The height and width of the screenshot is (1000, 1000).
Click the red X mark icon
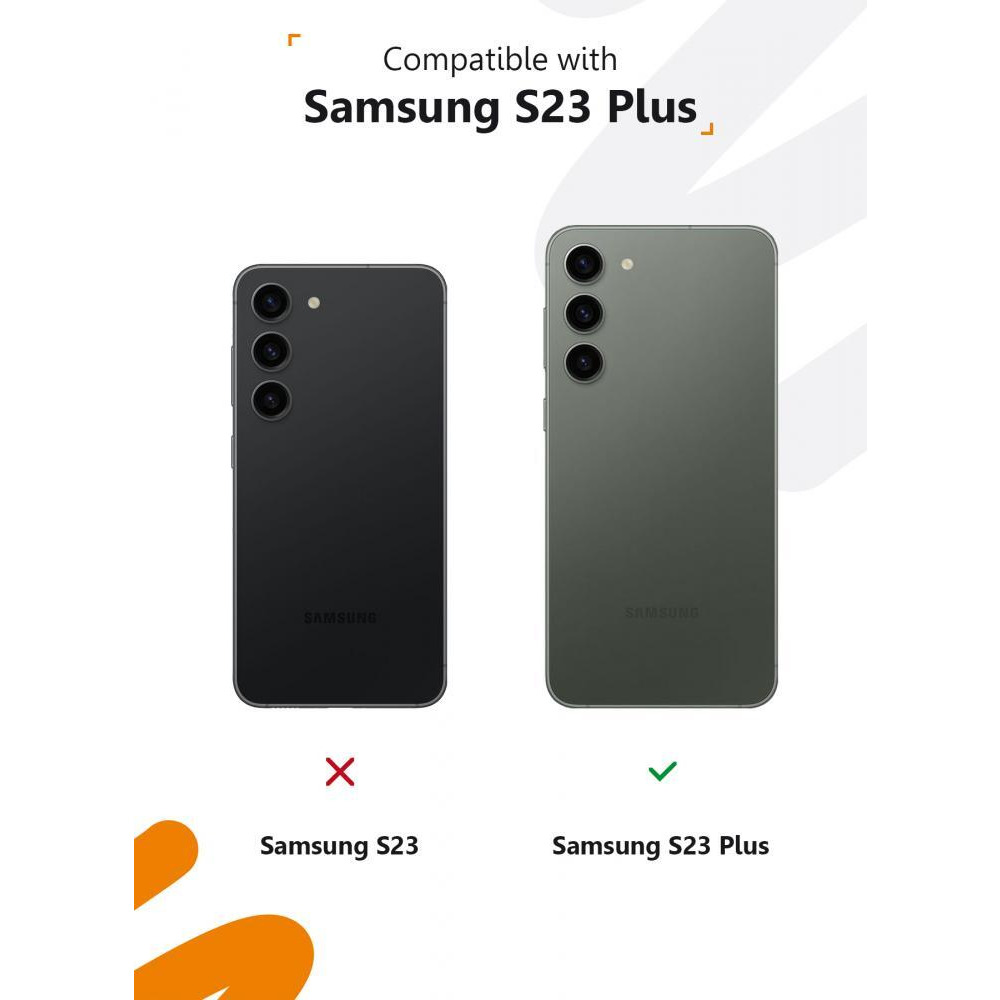[x=340, y=772]
